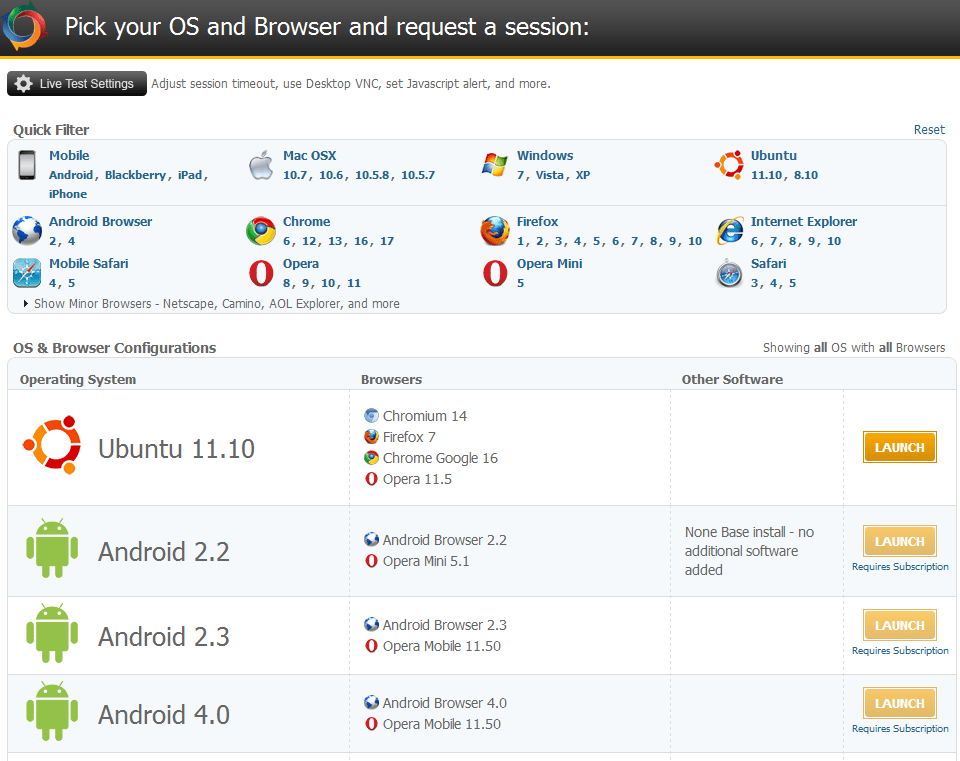The width and height of the screenshot is (960, 761).
Task: Select the Internet Explorer filter heading
Action: pyautogui.click(x=804, y=222)
